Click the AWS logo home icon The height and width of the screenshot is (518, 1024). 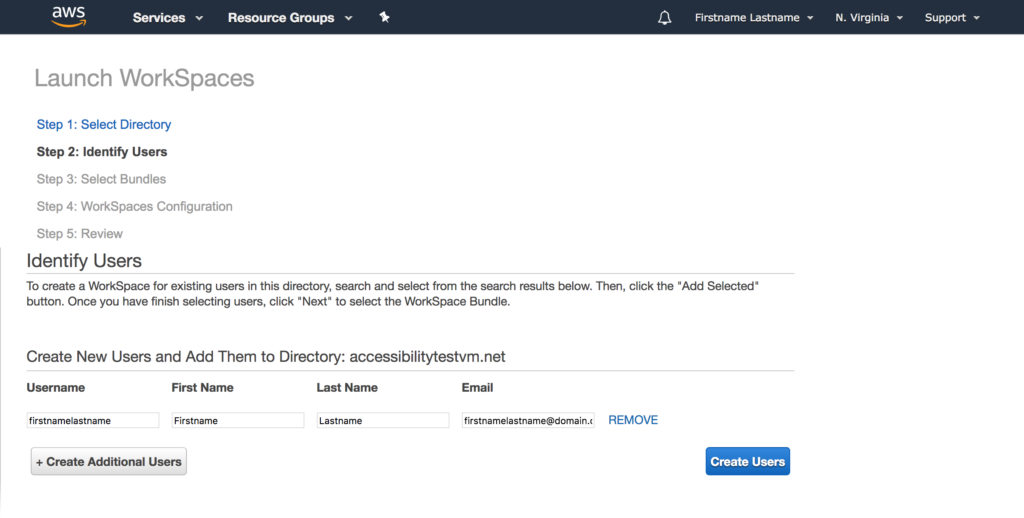coord(69,17)
